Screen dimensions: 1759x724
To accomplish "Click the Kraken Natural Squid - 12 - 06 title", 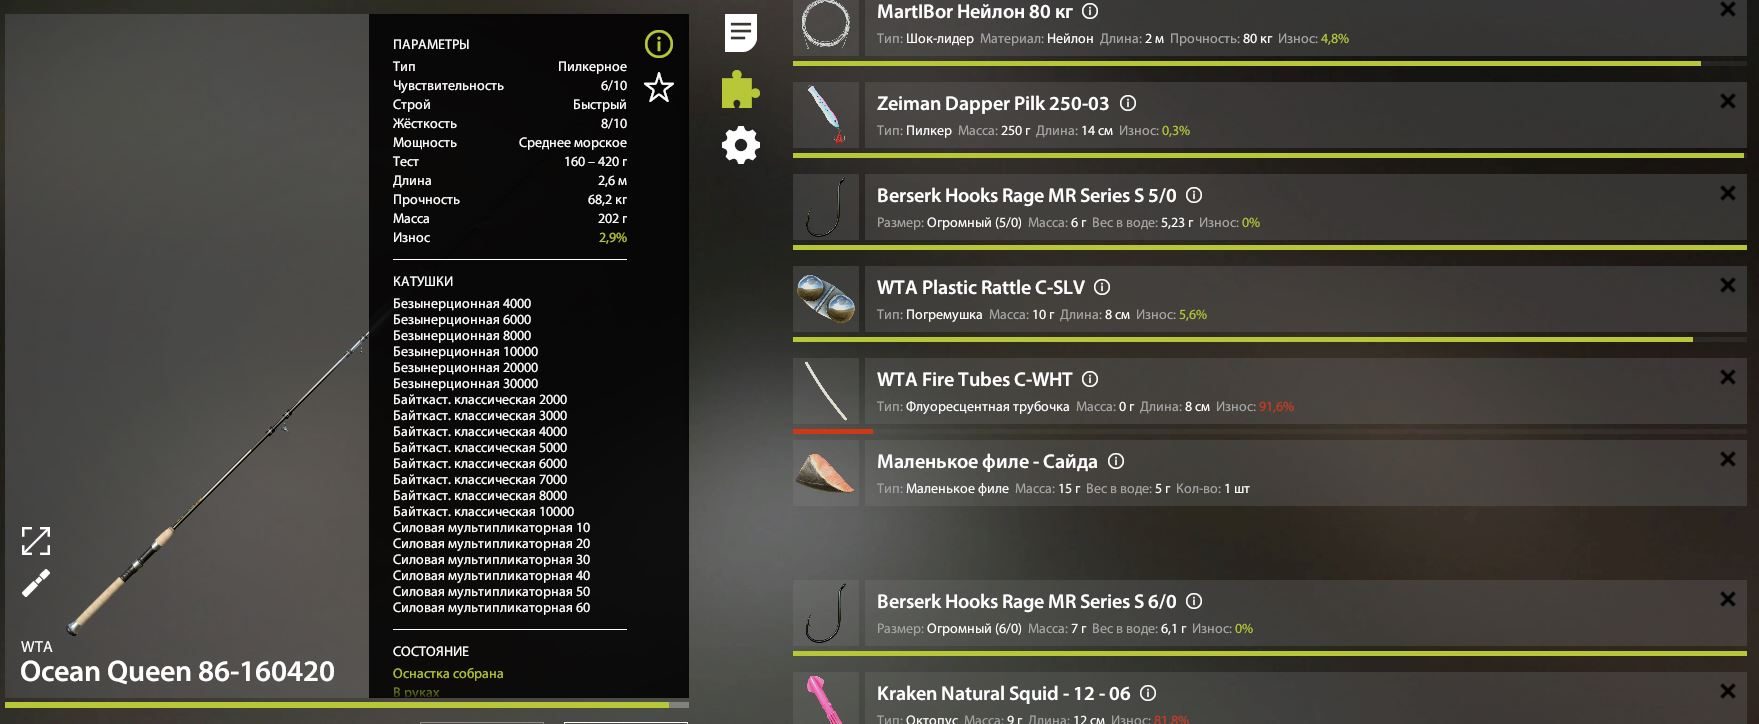I will point(1003,694).
